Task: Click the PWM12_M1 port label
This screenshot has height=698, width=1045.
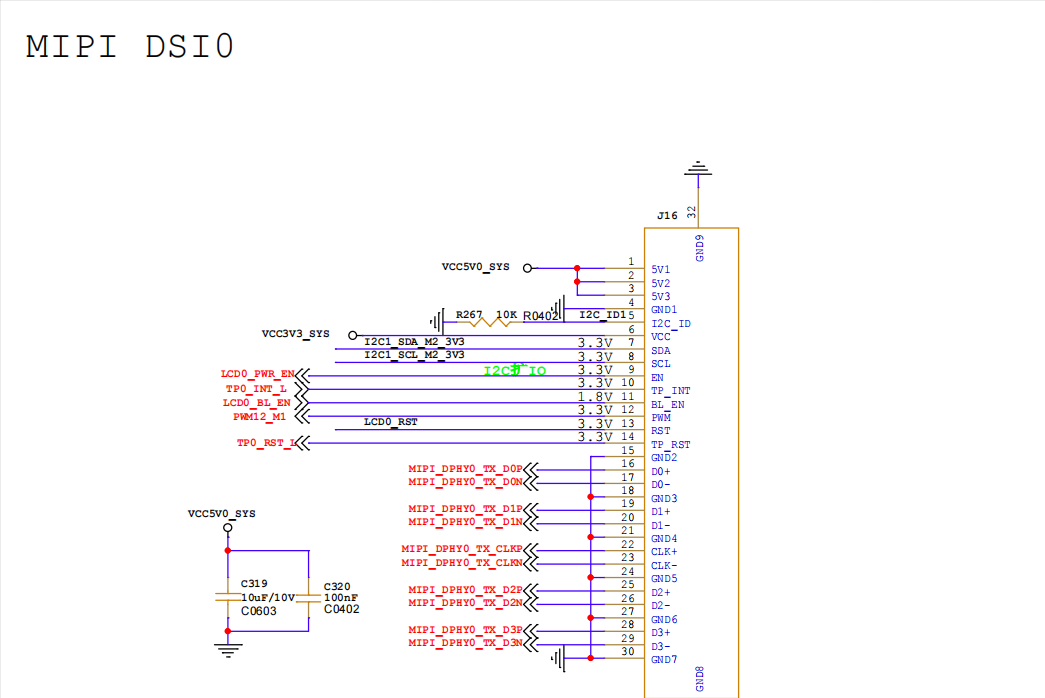Action: click(x=259, y=417)
